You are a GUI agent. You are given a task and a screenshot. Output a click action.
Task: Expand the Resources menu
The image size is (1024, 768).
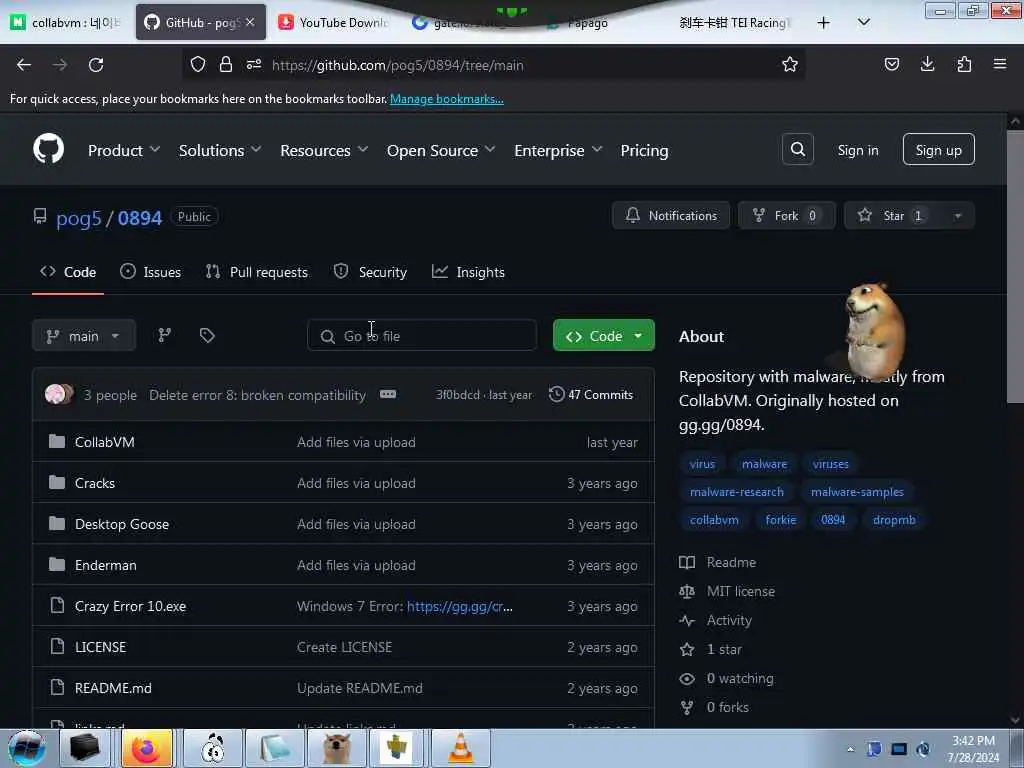(324, 150)
